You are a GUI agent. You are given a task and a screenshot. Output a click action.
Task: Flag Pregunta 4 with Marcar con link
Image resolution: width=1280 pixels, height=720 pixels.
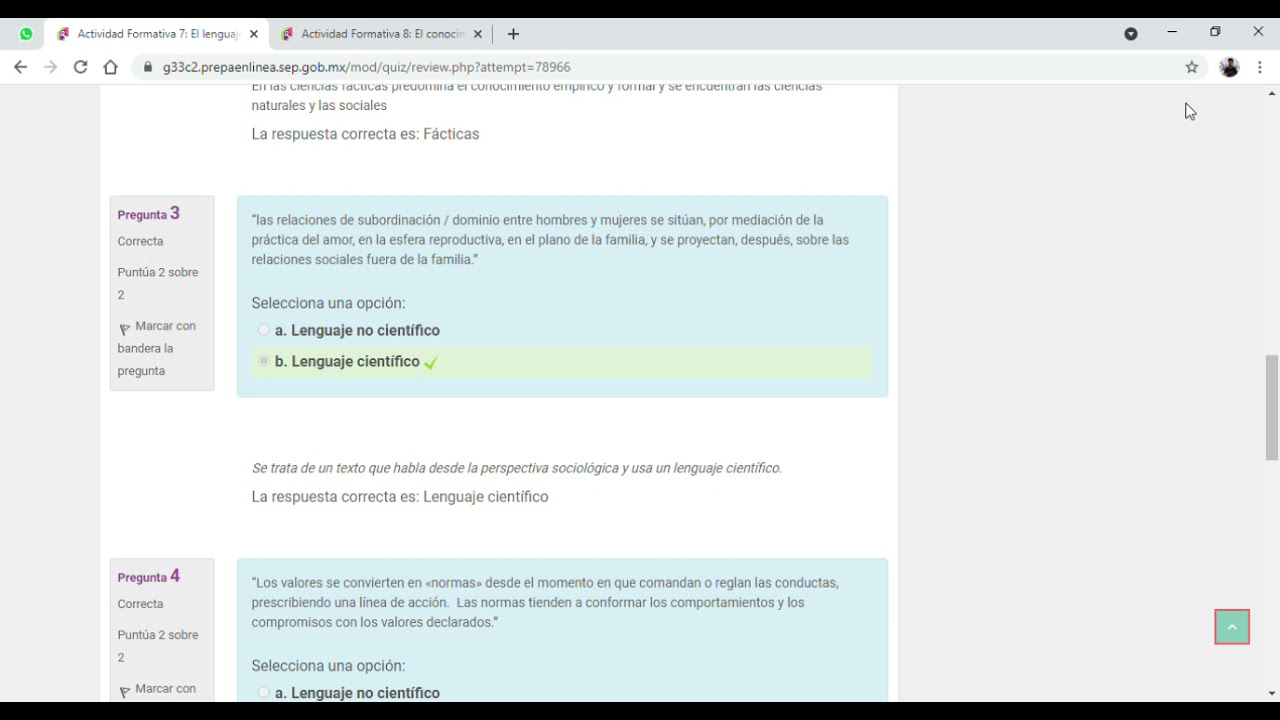click(x=157, y=689)
